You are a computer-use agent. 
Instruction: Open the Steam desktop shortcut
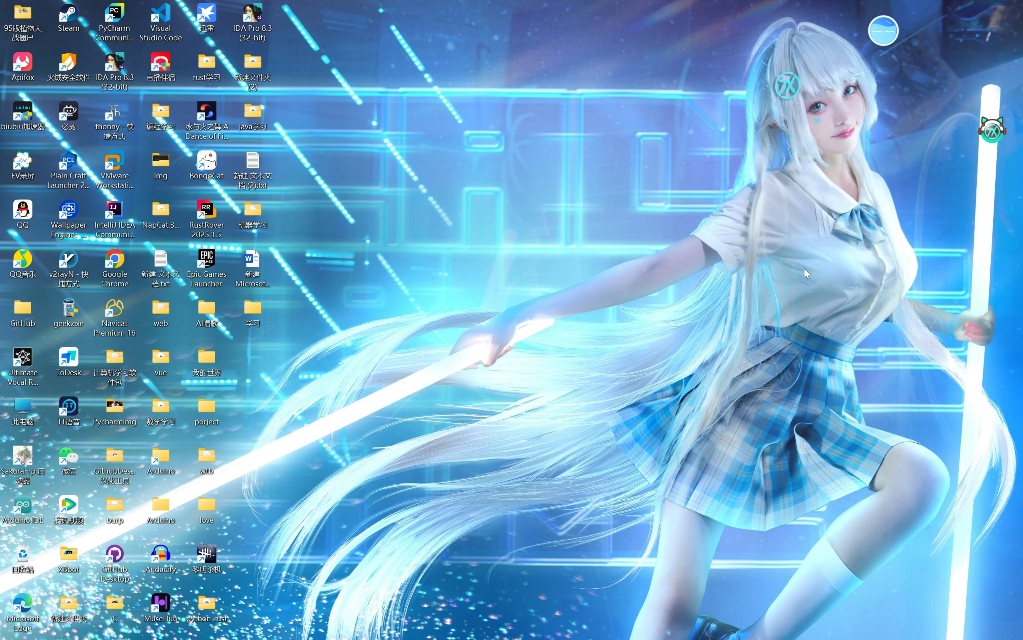pos(68,14)
